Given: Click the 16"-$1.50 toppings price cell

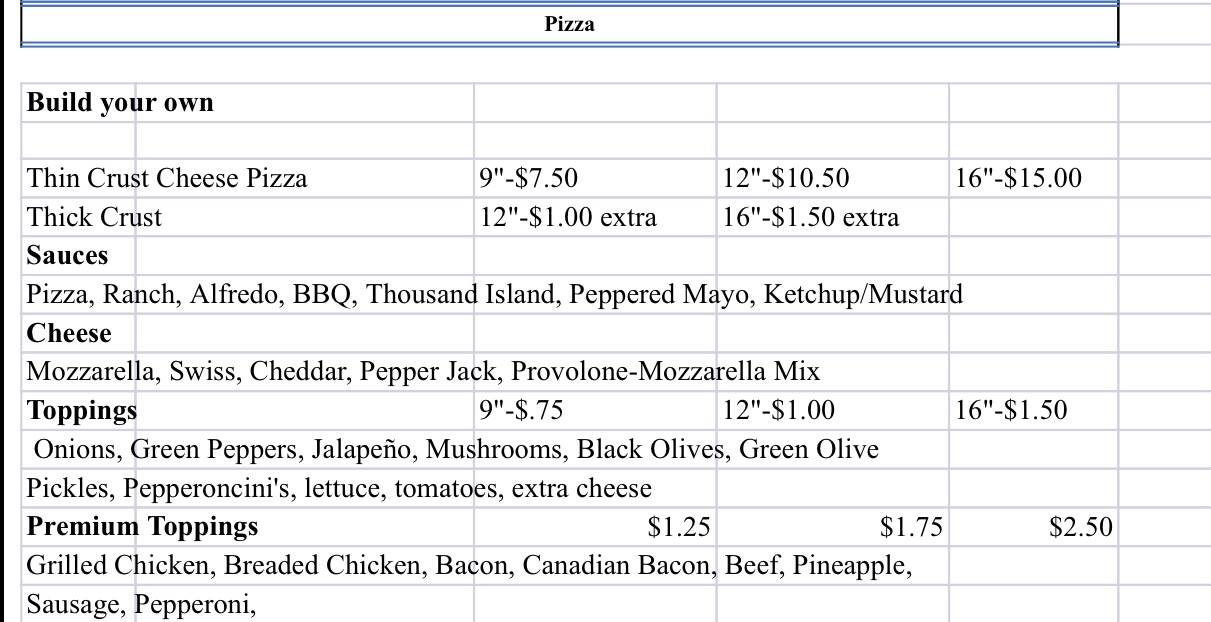Looking at the screenshot, I should click(1011, 411).
